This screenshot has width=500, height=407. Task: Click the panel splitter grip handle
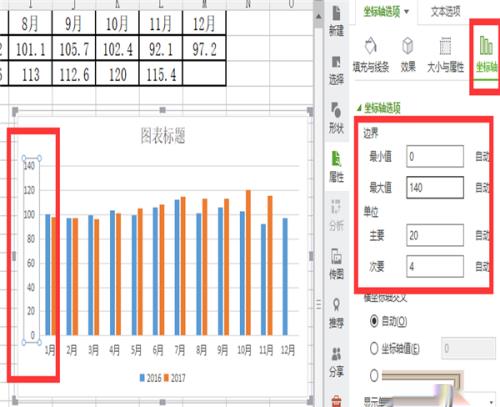click(319, 304)
